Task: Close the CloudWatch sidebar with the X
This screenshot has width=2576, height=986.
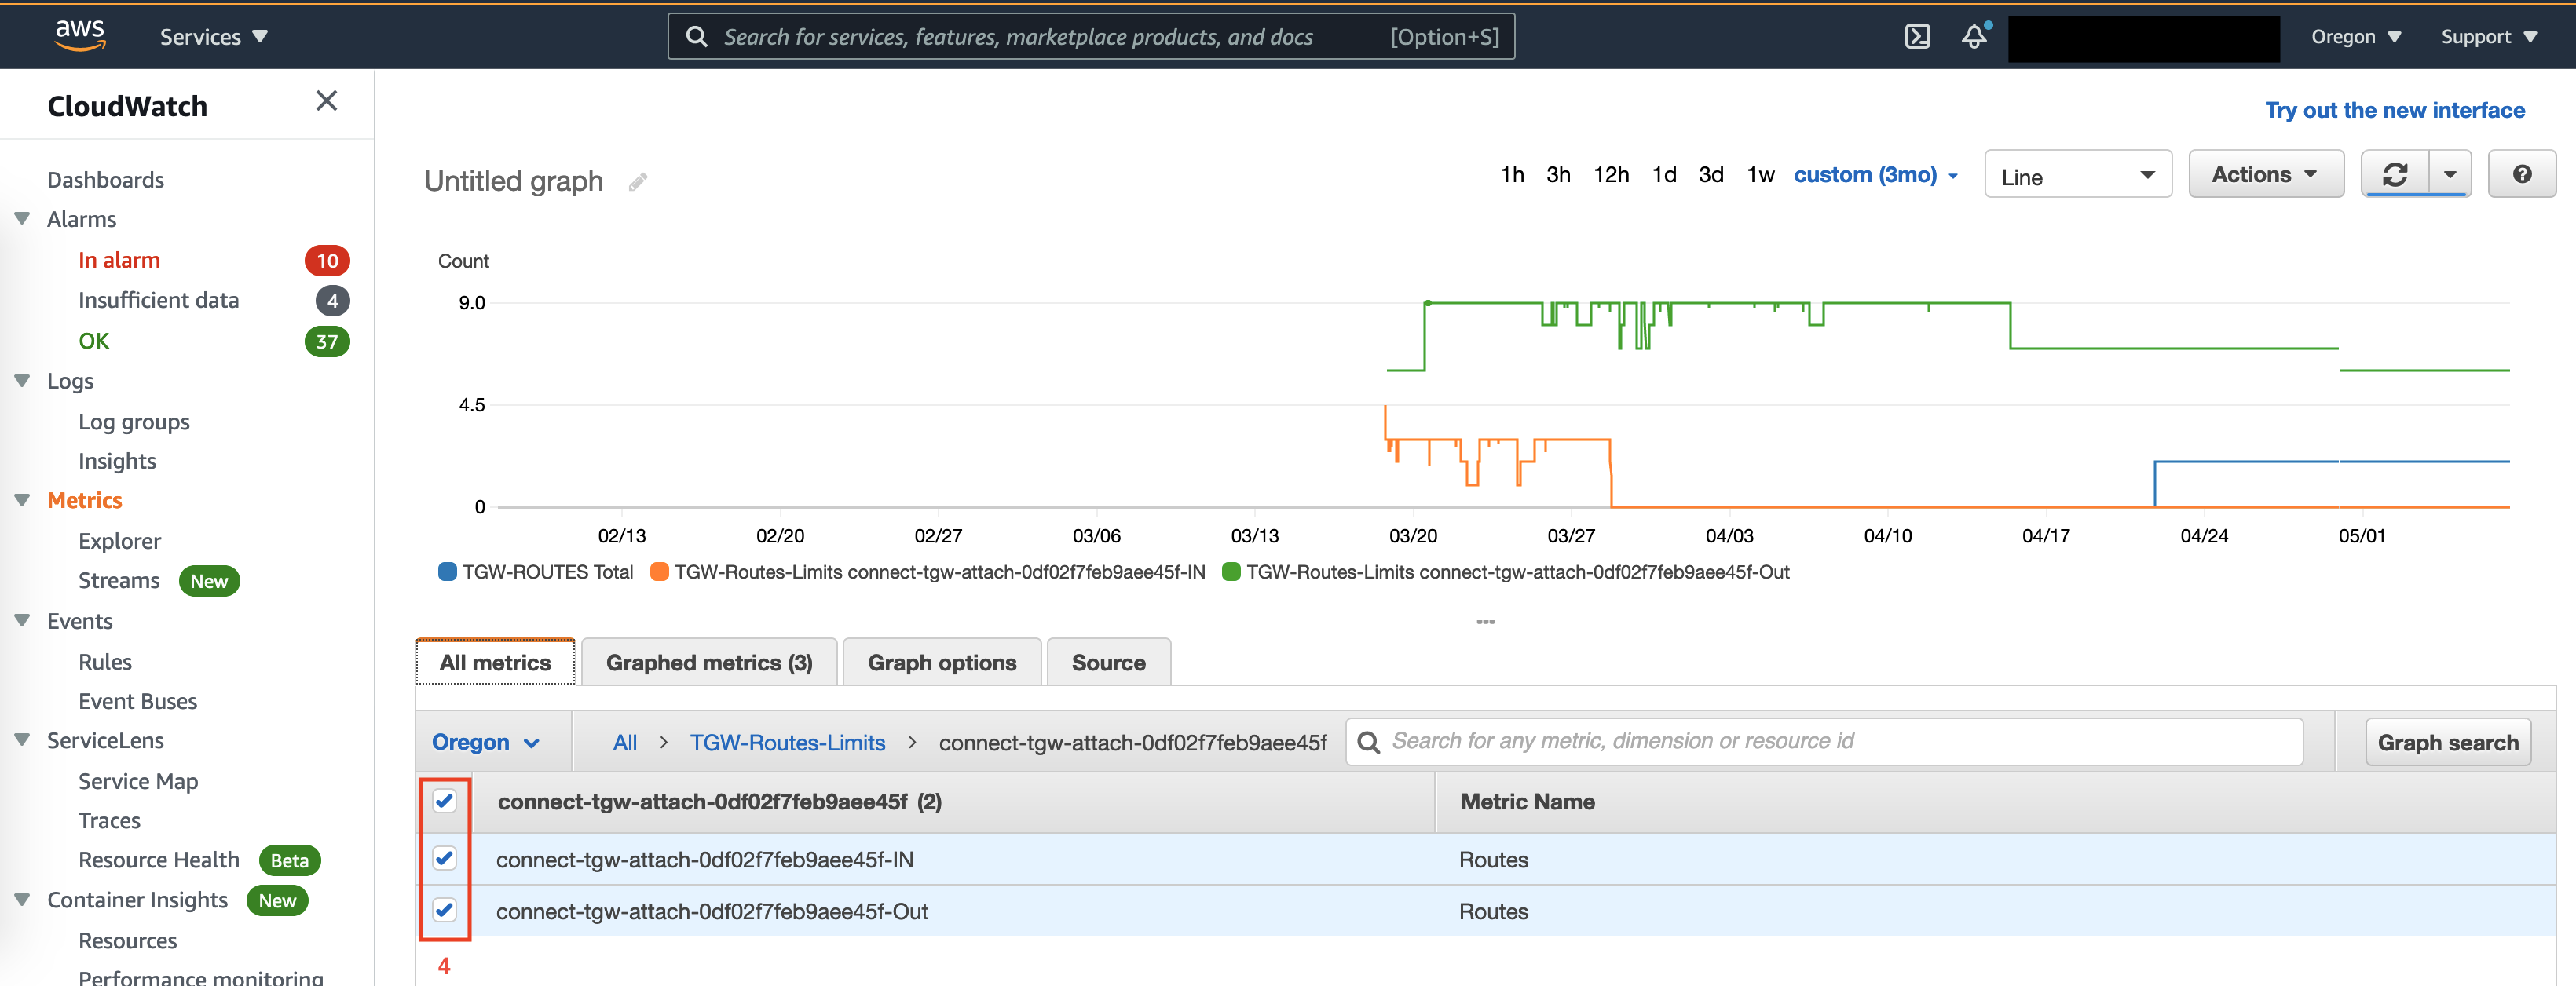Action: click(326, 101)
